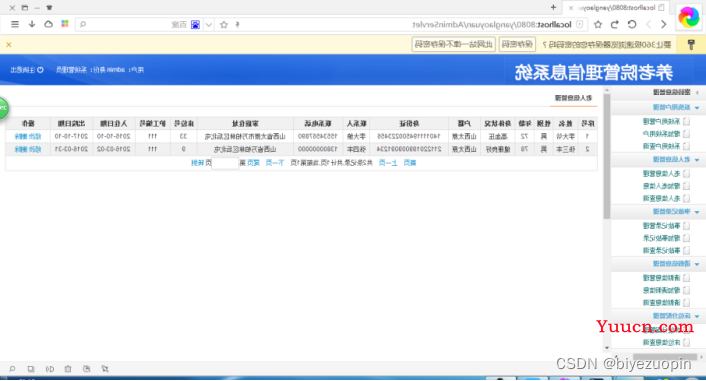Click the shield security icon in address bar
The height and width of the screenshot is (381, 706).
pos(580,24)
